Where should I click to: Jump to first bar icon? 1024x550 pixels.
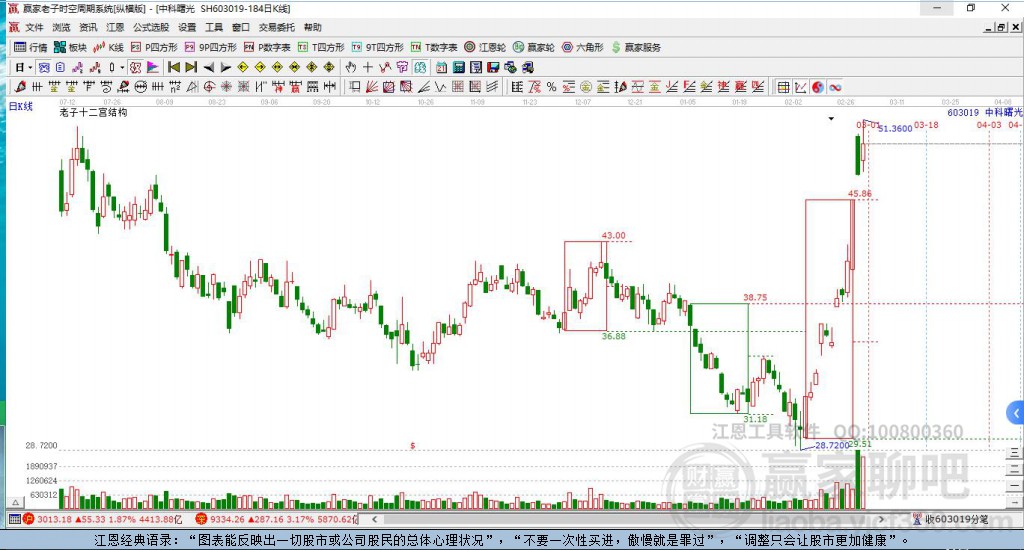coord(174,67)
